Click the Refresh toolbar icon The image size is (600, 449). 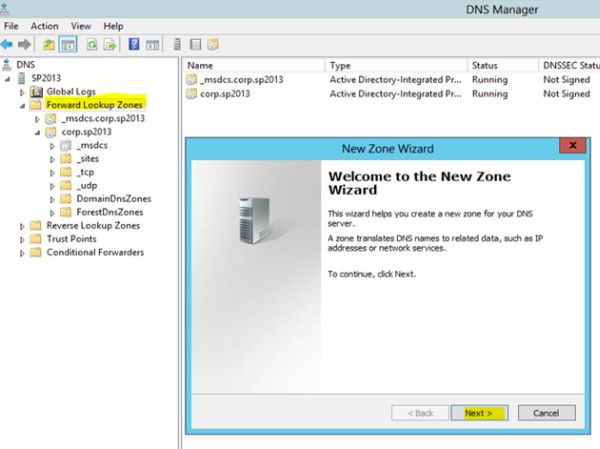92,45
